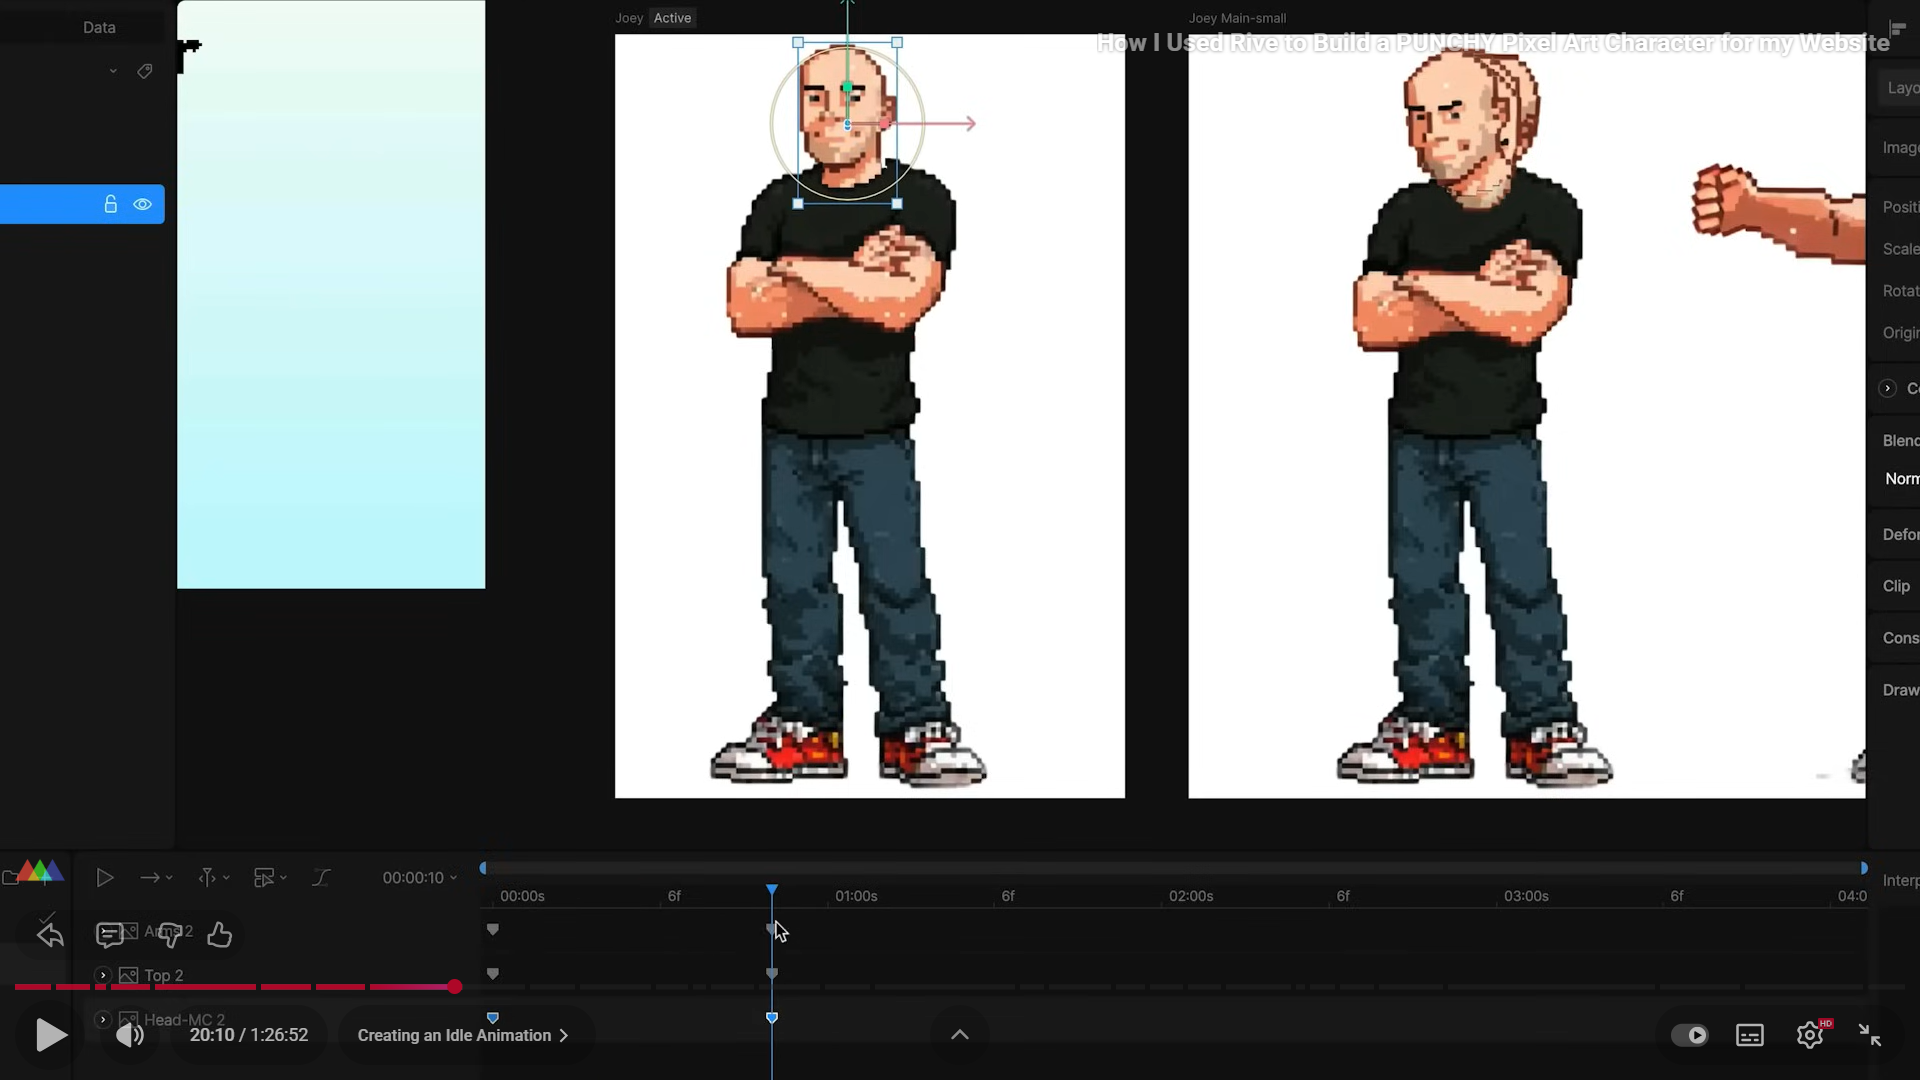Click the large video play button
Viewport: 1920px width, 1080px height.
point(50,1035)
